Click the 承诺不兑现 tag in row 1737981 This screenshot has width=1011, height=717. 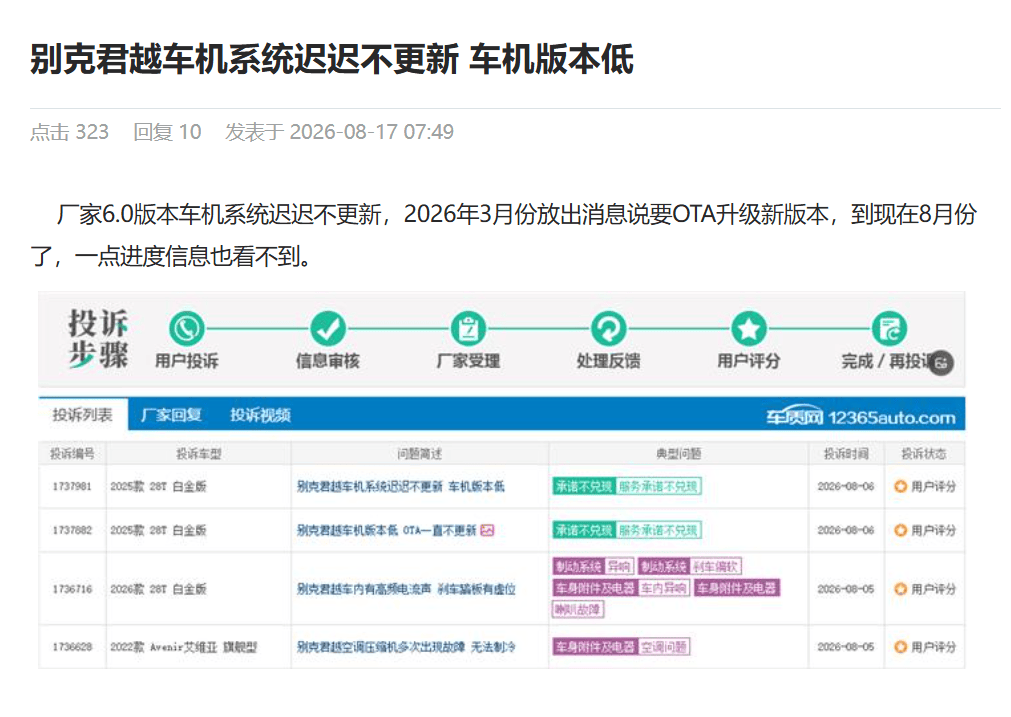(x=584, y=486)
